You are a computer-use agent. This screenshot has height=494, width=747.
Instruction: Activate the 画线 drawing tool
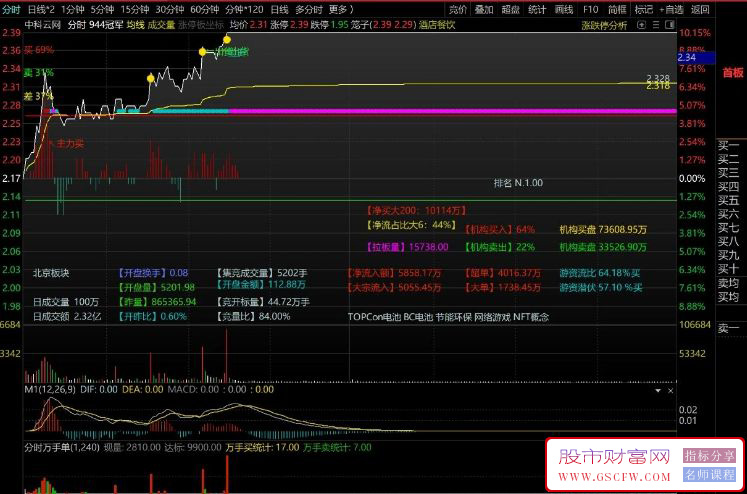564,10
